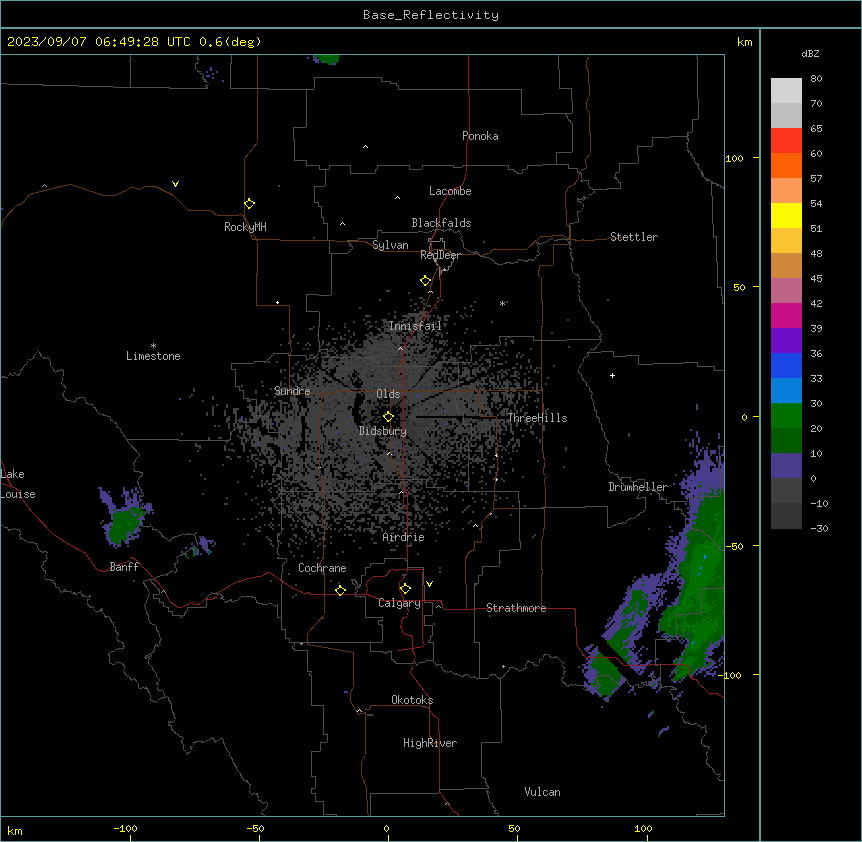
Task: Click the Cochrane label
Action: pyautogui.click(x=322, y=568)
